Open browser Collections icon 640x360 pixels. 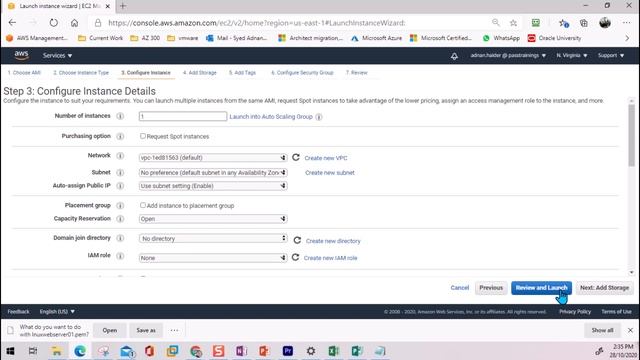tap(584, 23)
